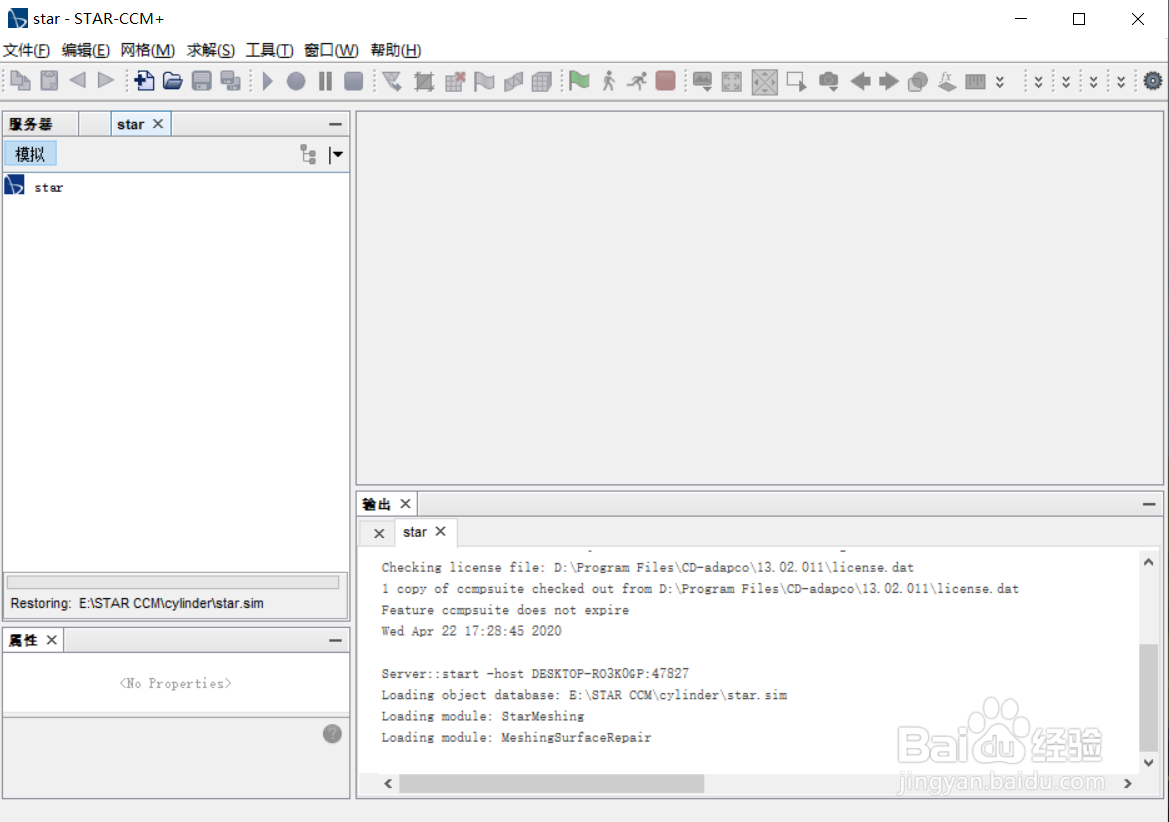Close the star tab in the output window
Screen dimensions: 1169x822
click(441, 531)
